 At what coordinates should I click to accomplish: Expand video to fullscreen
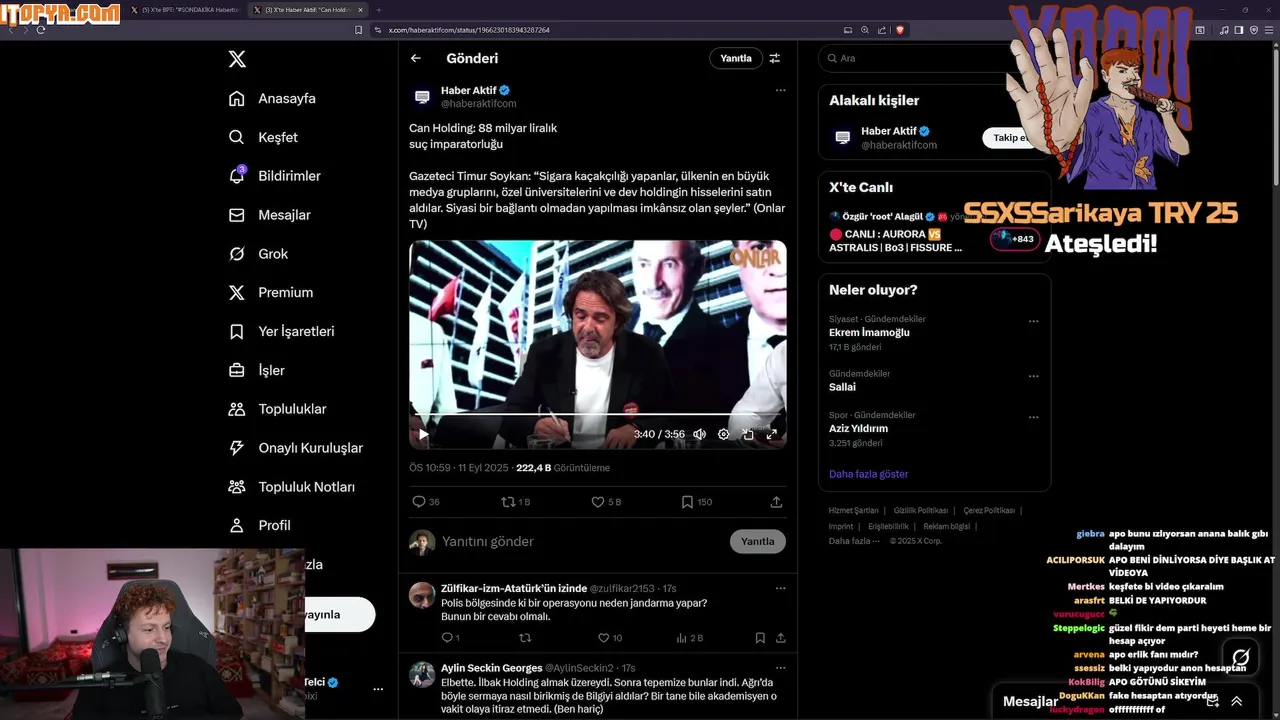[772, 434]
